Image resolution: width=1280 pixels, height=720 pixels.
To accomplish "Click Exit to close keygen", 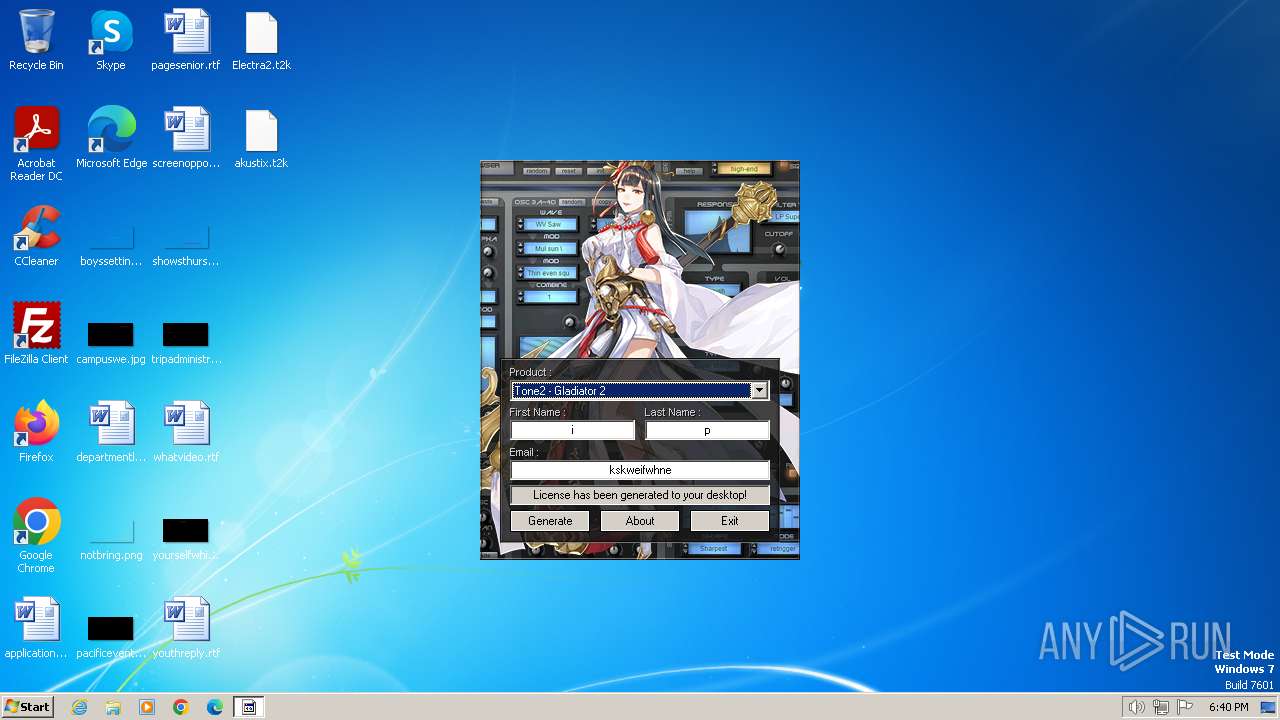I will [x=730, y=521].
